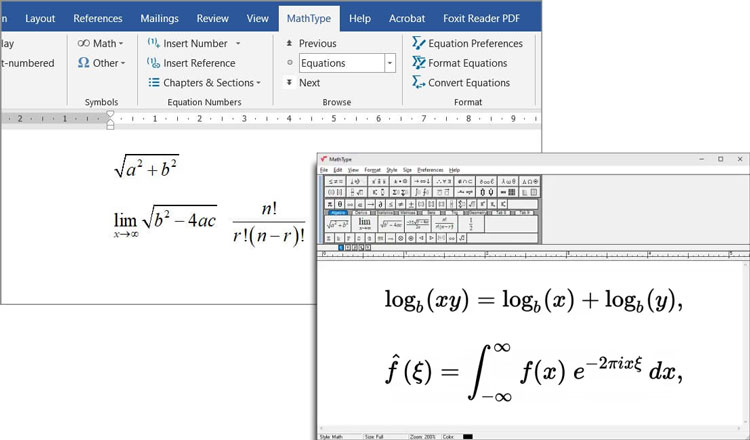Open the Miscellaneous symbols palette (∂ ∞ ℓ)

tap(486, 181)
